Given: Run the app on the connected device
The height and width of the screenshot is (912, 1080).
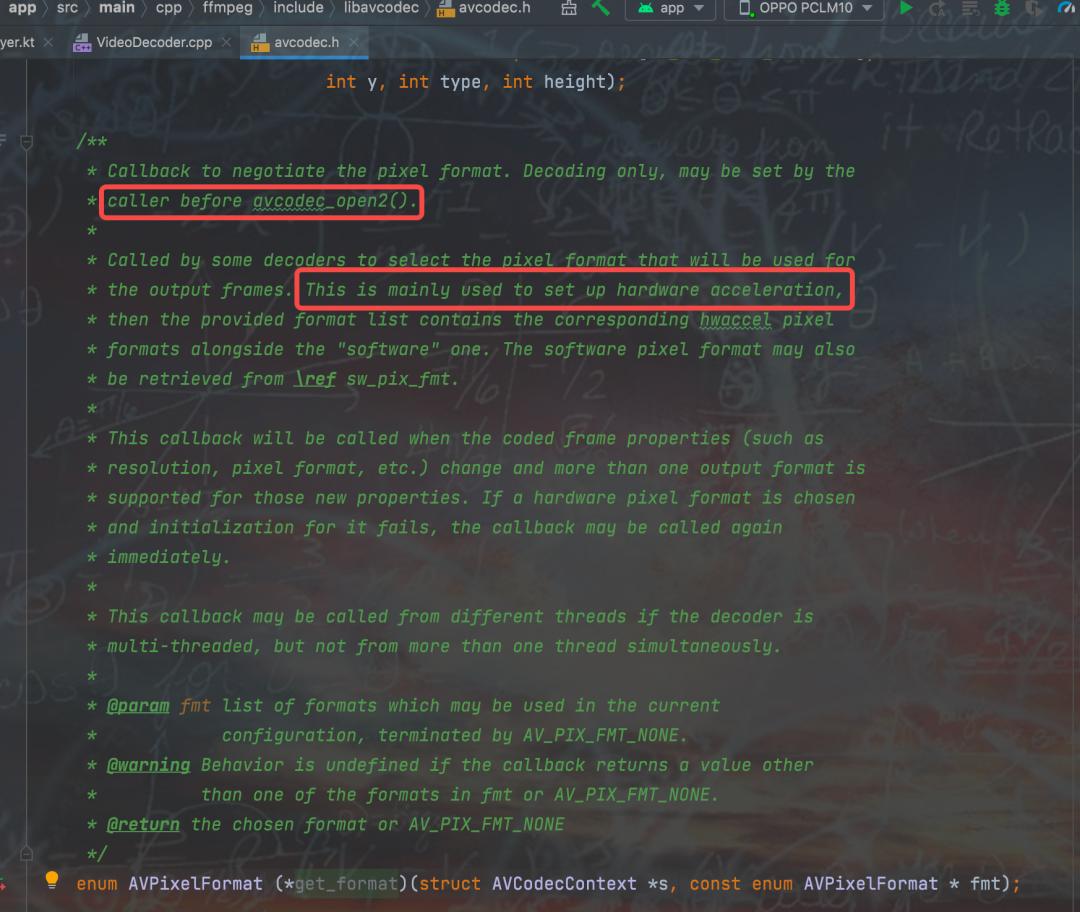Looking at the screenshot, I should click(x=905, y=8).
